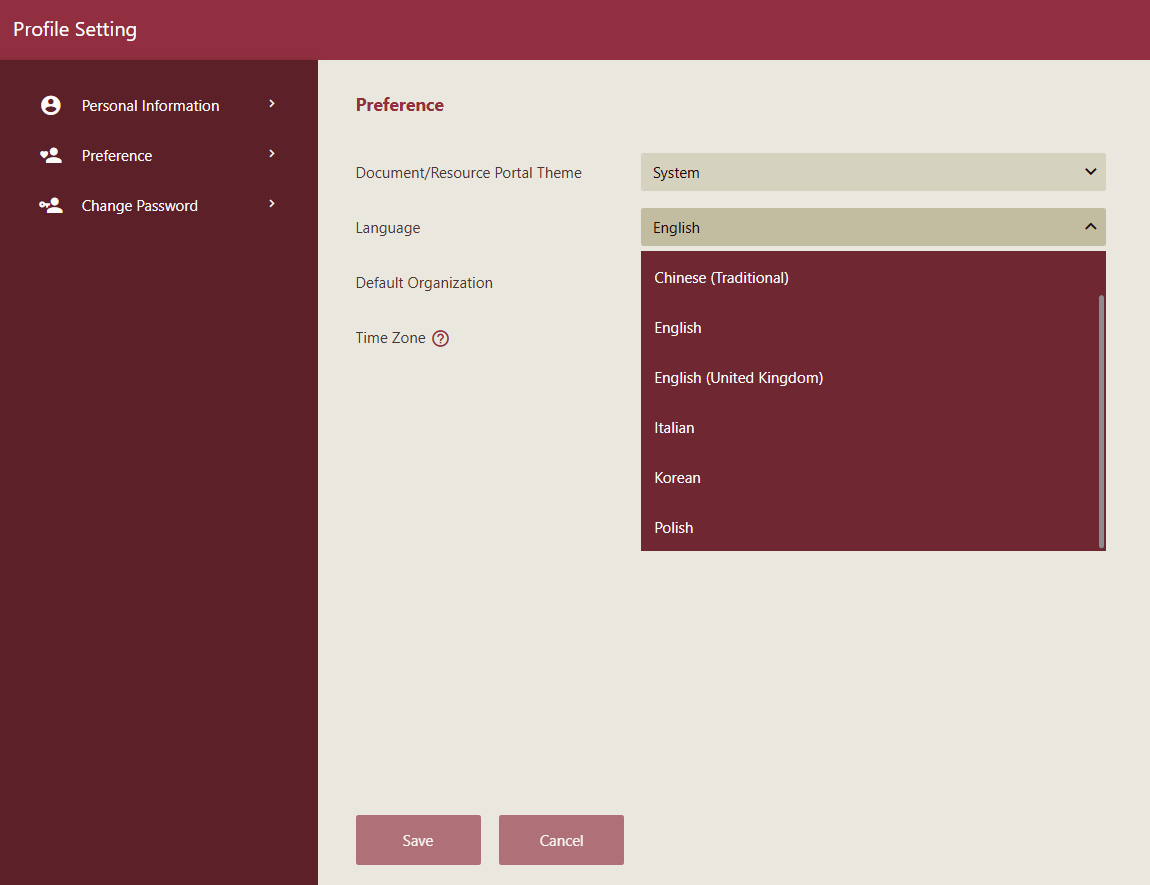
Task: Click the Change Password key-person icon
Action: click(x=51, y=205)
